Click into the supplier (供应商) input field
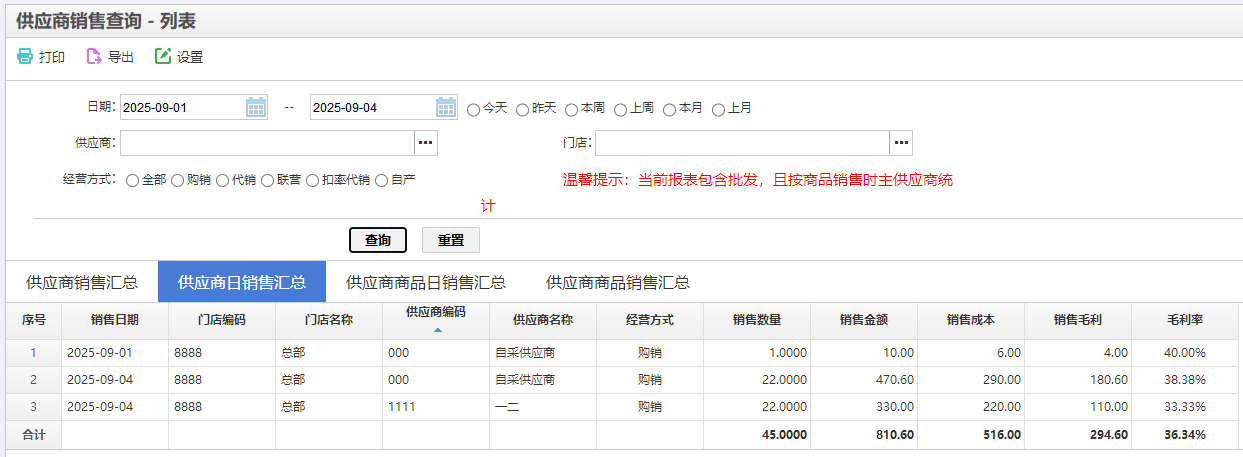Viewport: 1243px width, 457px height. coord(266,143)
